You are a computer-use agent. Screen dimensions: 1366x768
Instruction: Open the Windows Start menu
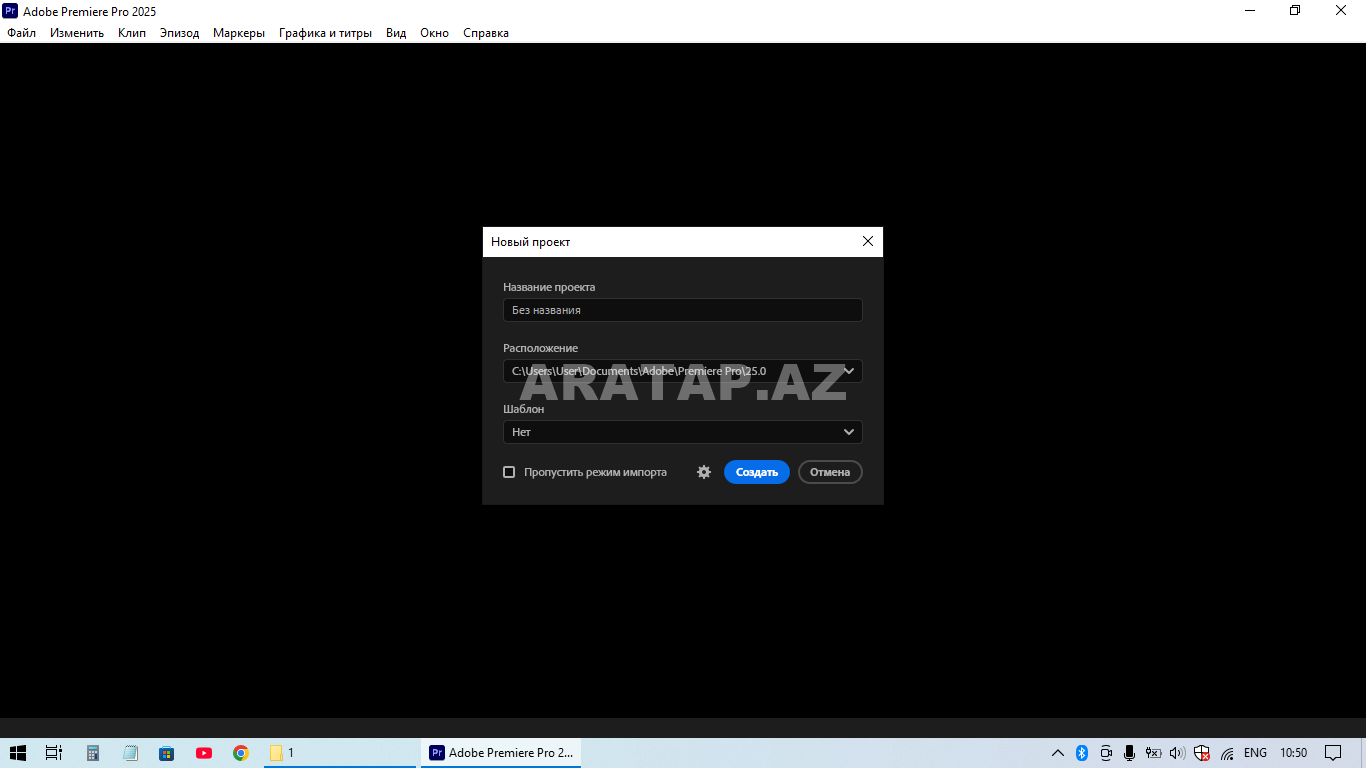tap(18, 753)
